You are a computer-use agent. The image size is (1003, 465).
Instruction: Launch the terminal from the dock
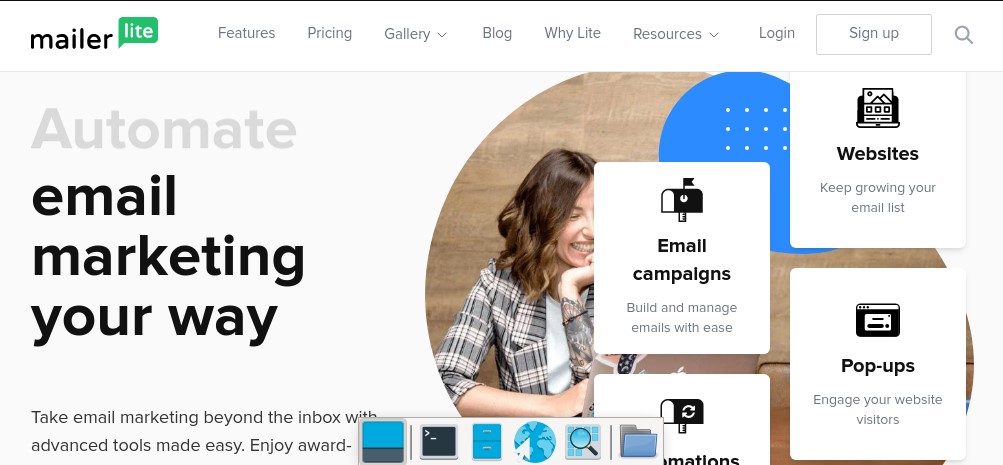(x=439, y=442)
